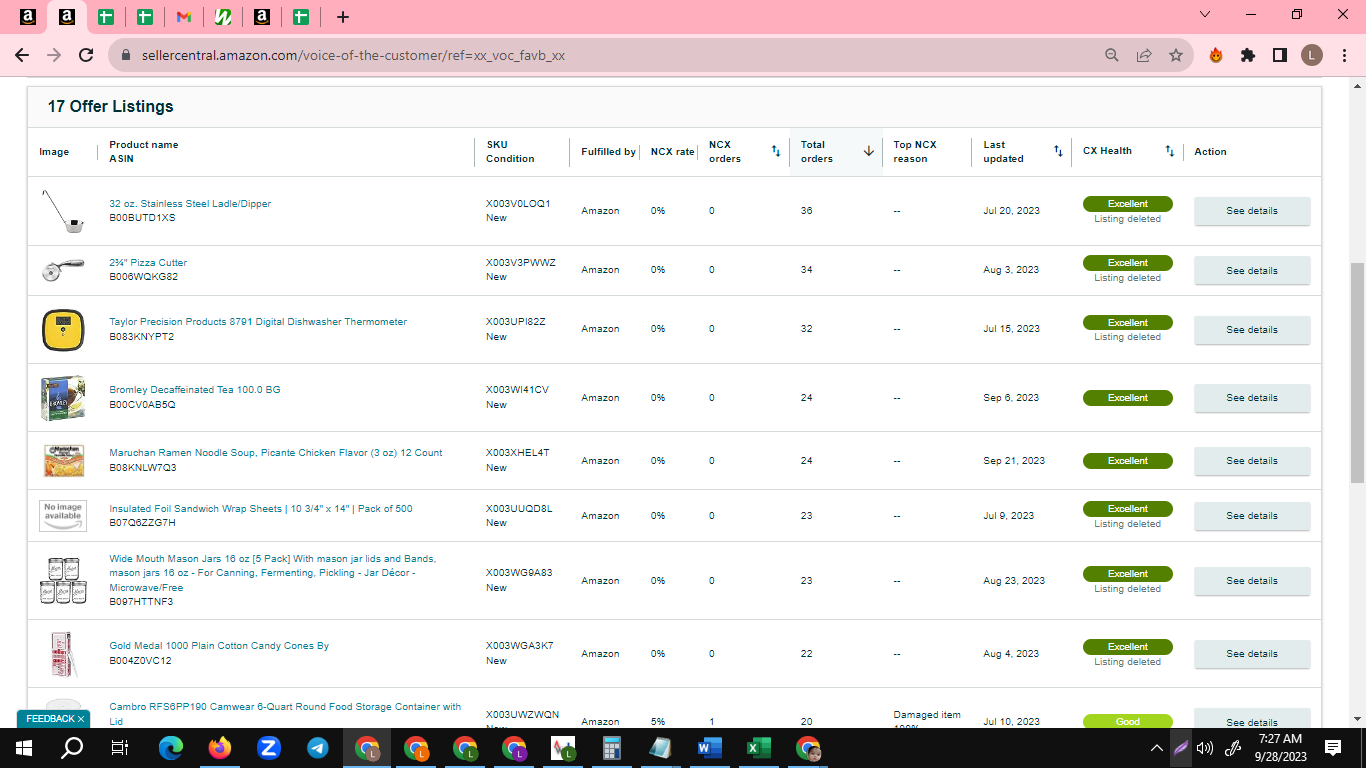Click the yellow dishwasher thermometer thumbnail
Image resolution: width=1366 pixels, height=768 pixels.
pos(62,330)
